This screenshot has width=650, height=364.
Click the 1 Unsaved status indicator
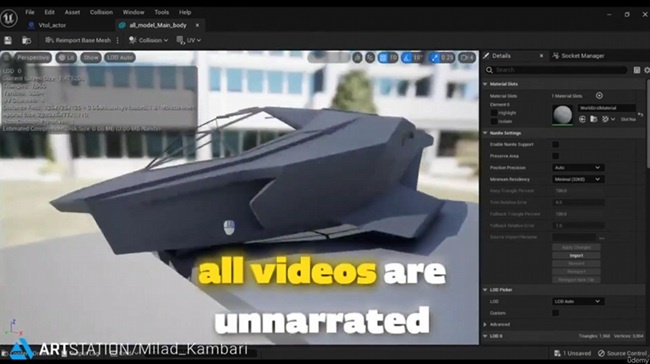572,353
